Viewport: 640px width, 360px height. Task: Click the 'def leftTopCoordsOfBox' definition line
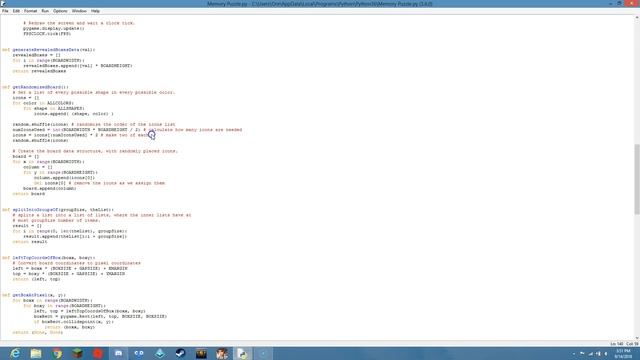[x=49, y=258]
